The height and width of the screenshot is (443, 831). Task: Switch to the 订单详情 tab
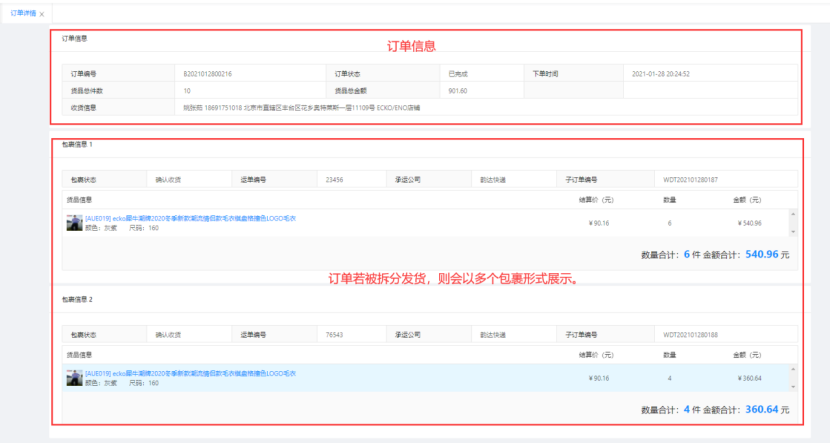(22, 13)
